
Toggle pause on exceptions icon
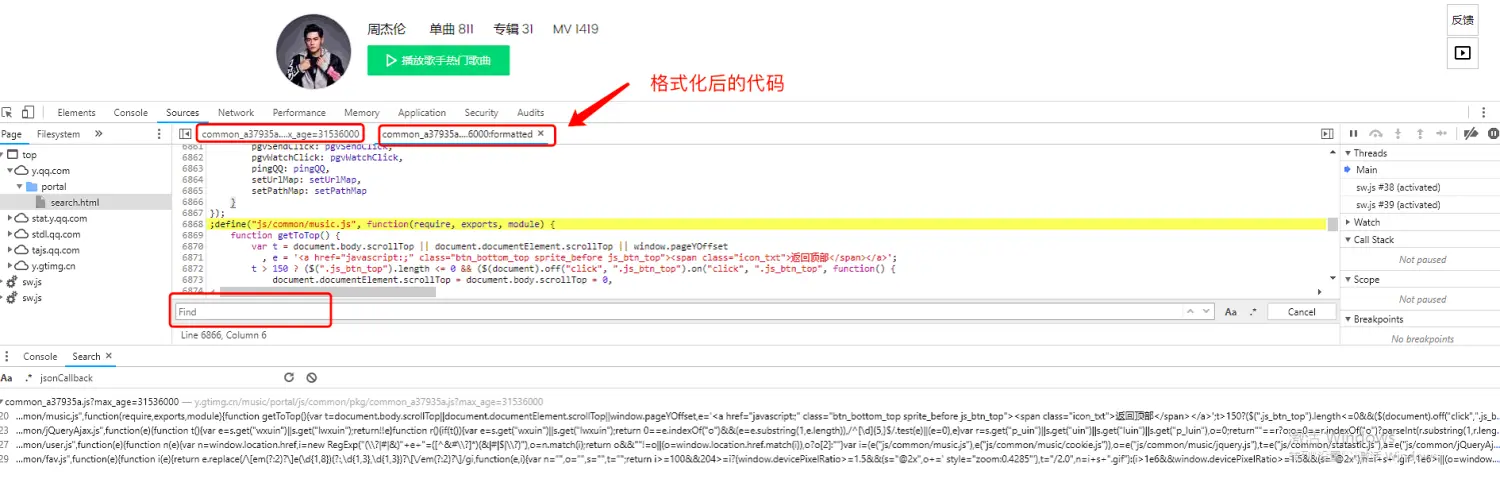pyautogui.click(x=1494, y=133)
